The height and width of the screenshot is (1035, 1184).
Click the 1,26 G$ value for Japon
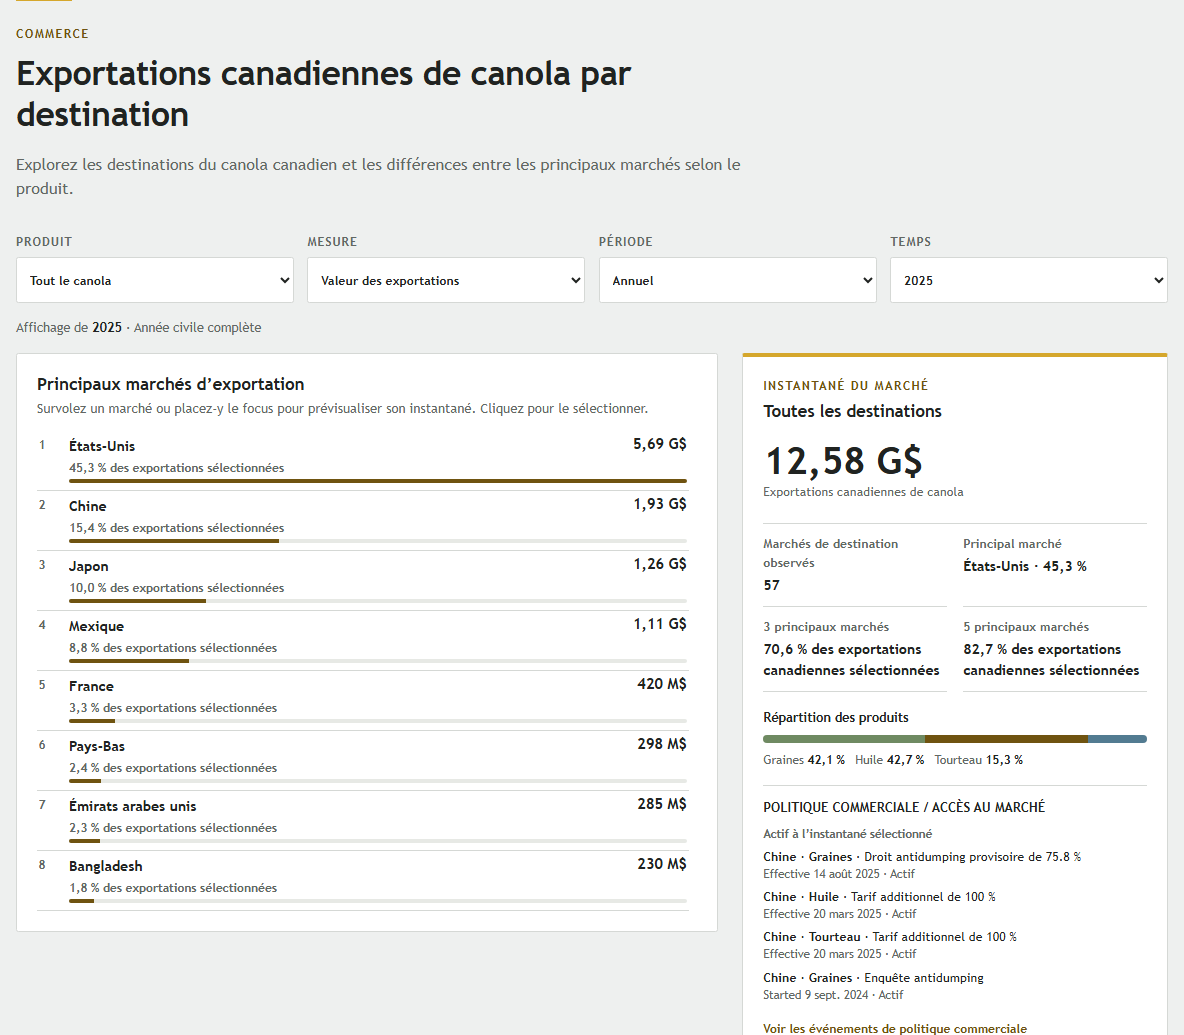(x=659, y=564)
